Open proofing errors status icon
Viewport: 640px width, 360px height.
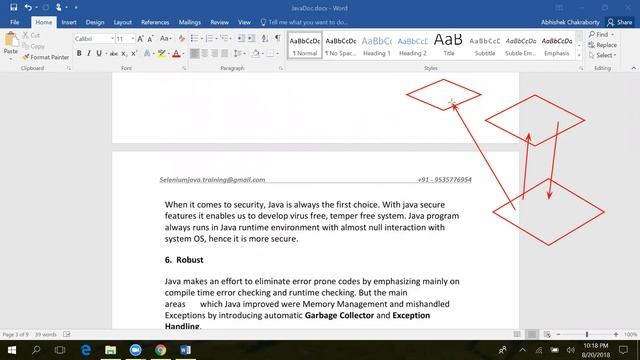click(x=67, y=334)
